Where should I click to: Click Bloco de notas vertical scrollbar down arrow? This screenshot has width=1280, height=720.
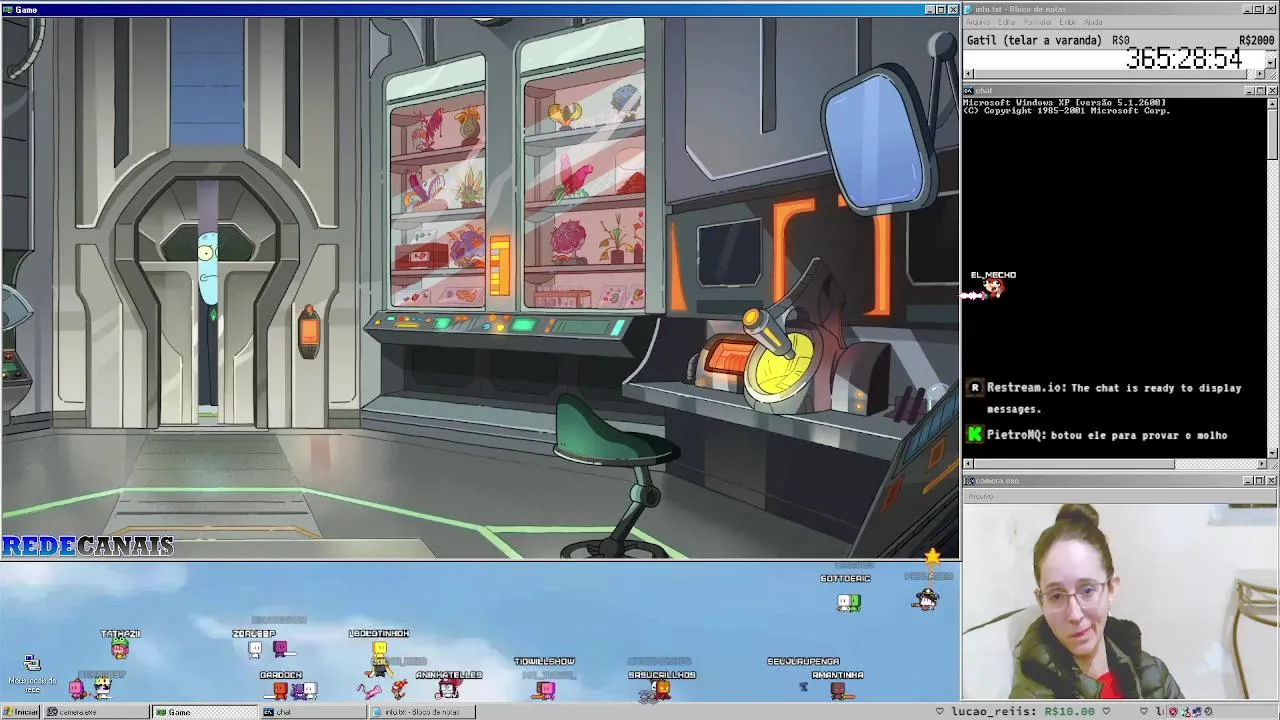pyautogui.click(x=1271, y=64)
